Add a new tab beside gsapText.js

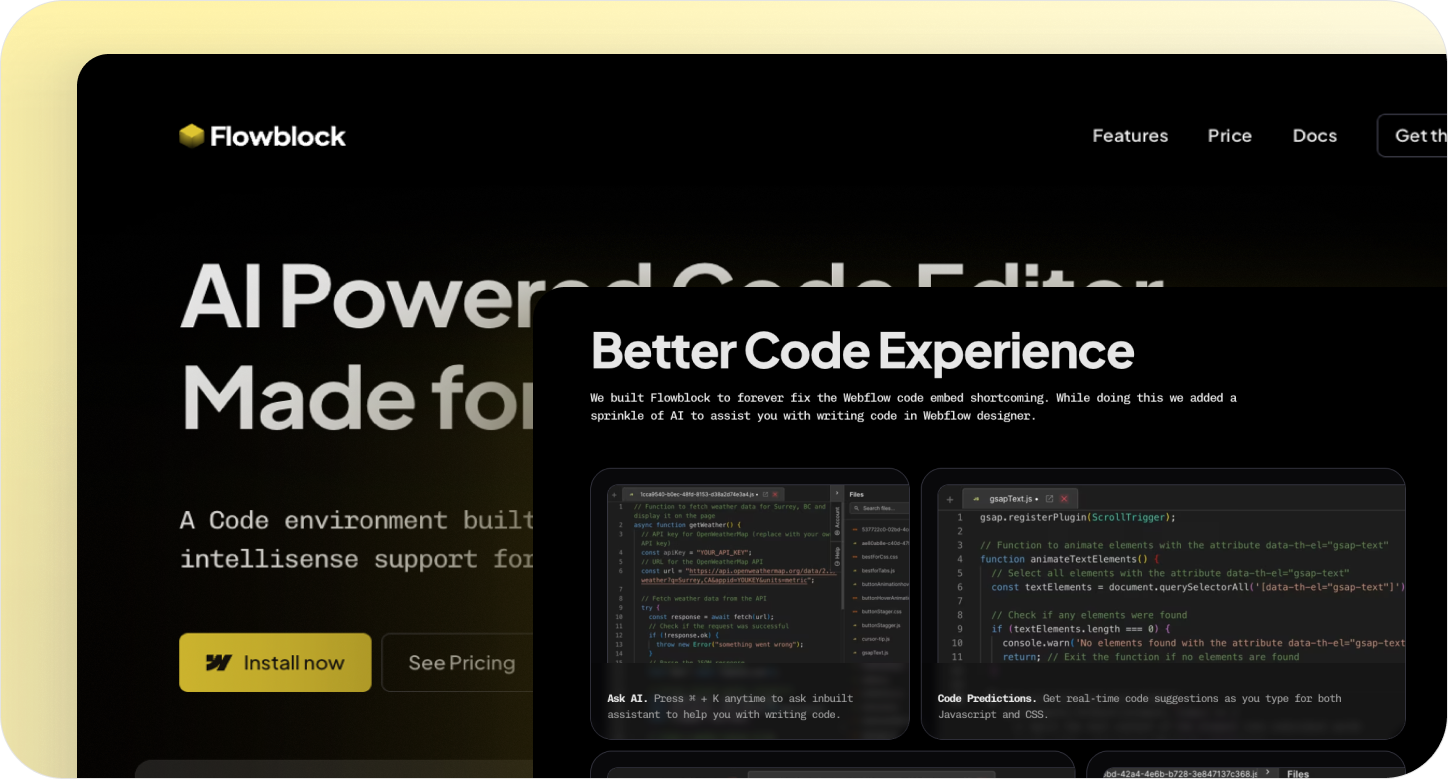(x=950, y=498)
